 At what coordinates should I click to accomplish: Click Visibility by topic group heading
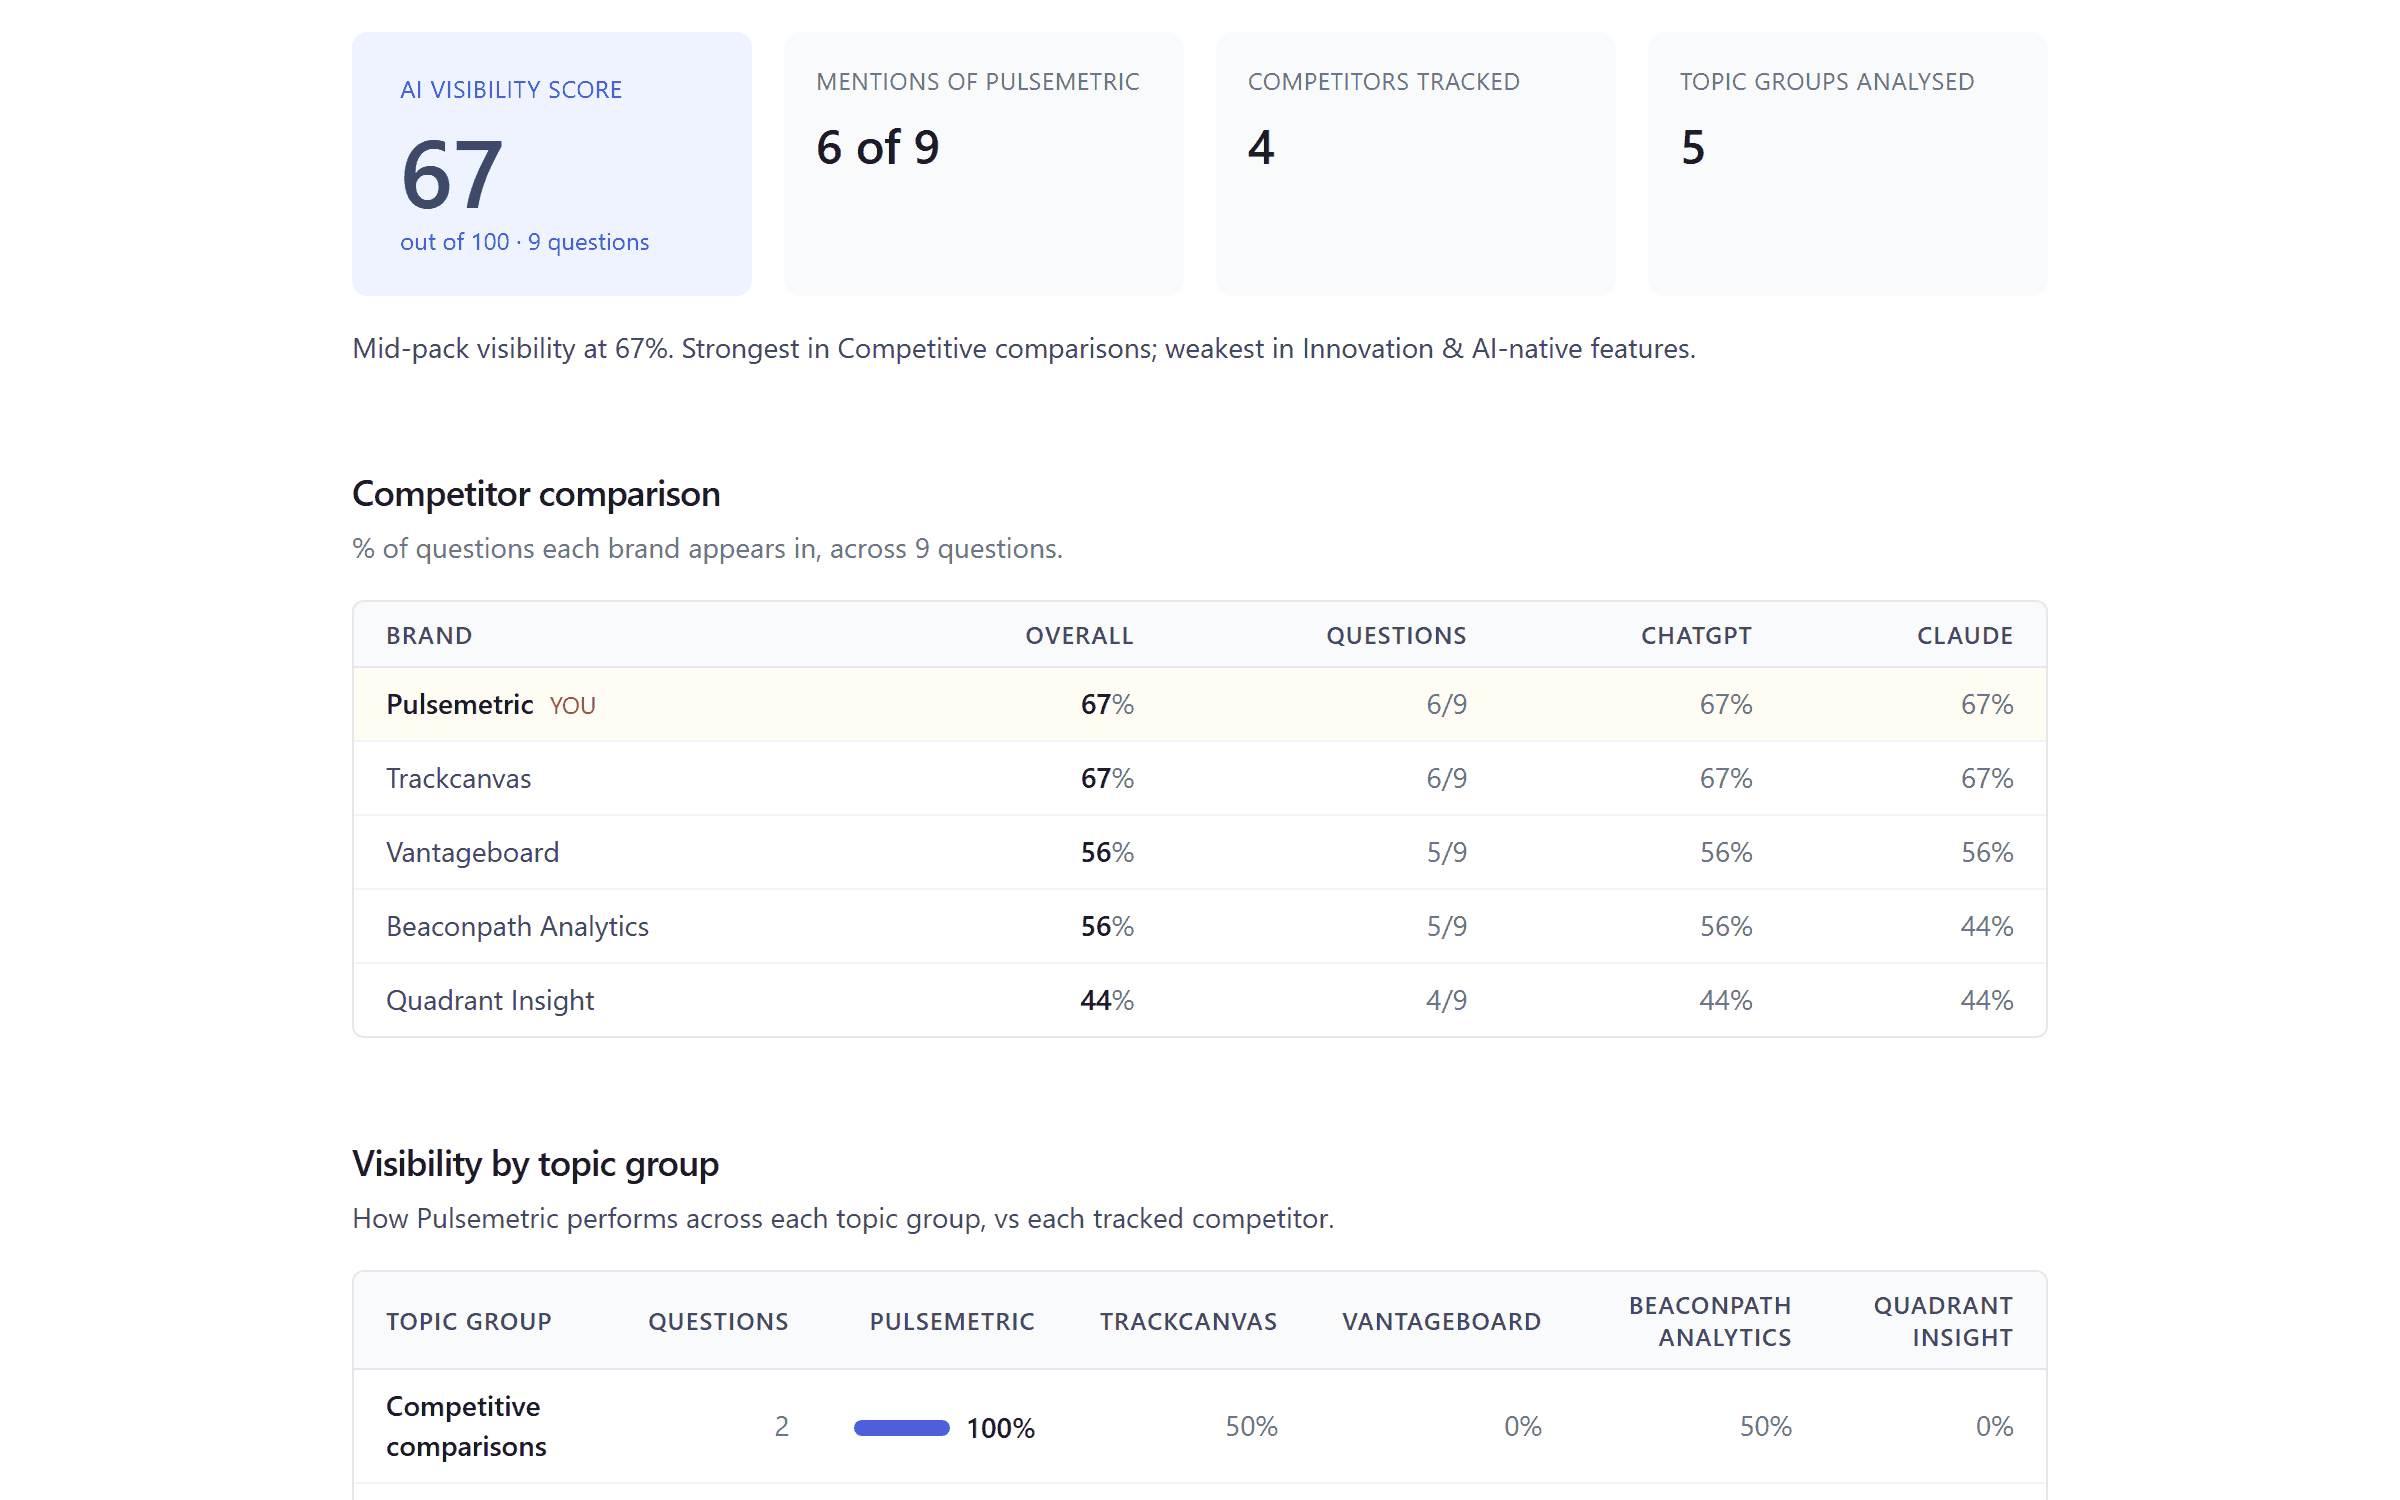pyautogui.click(x=535, y=1164)
